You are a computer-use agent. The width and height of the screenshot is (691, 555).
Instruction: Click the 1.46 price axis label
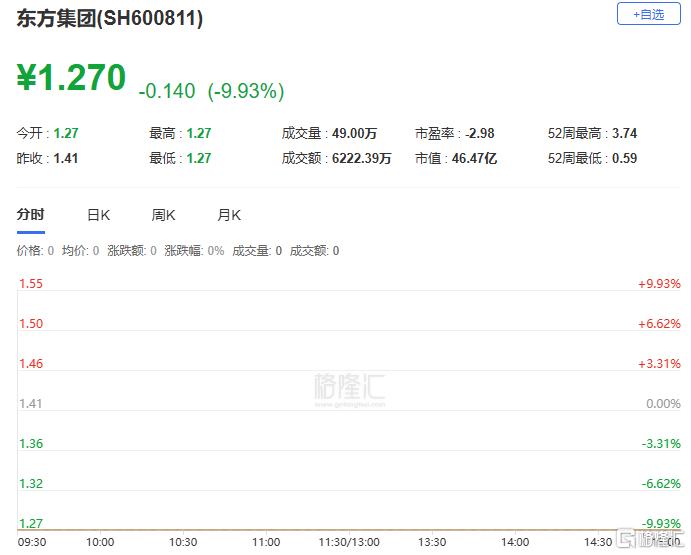click(31, 364)
